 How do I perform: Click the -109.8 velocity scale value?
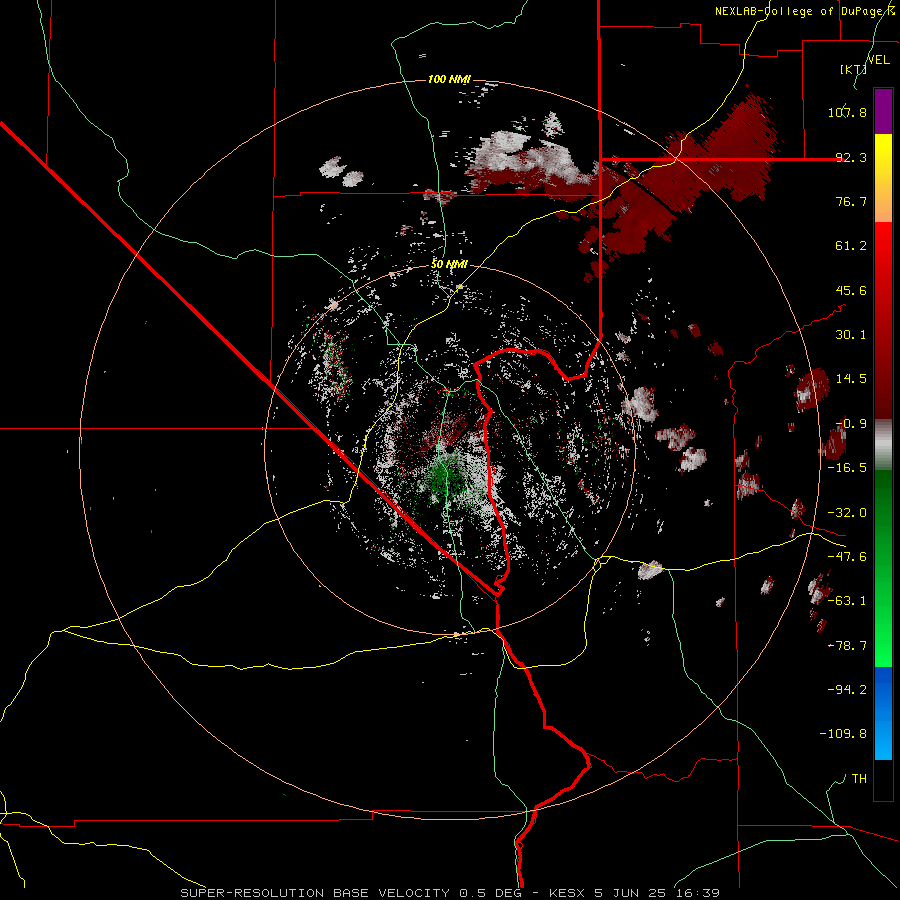click(x=843, y=734)
